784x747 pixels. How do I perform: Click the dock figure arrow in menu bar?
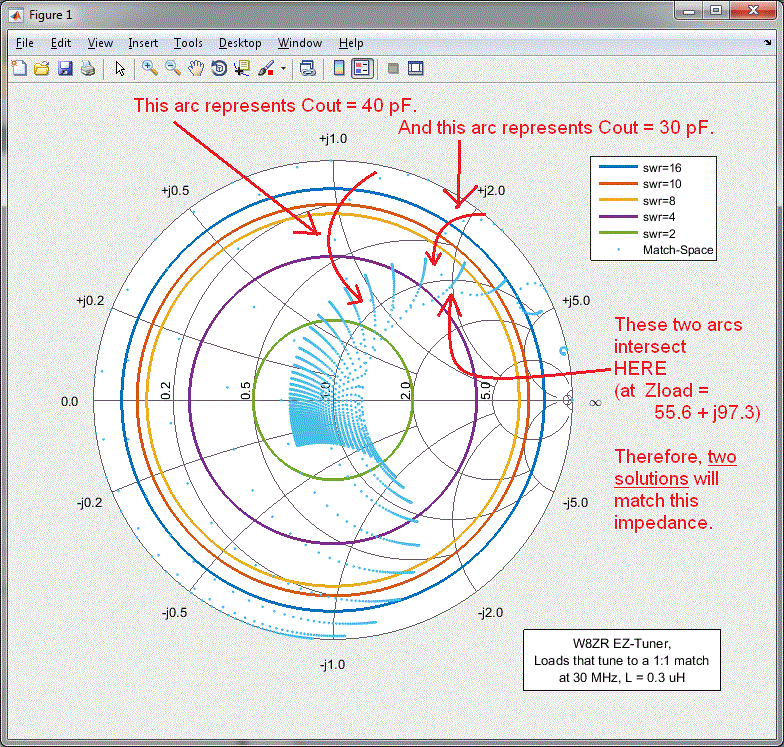click(x=768, y=43)
